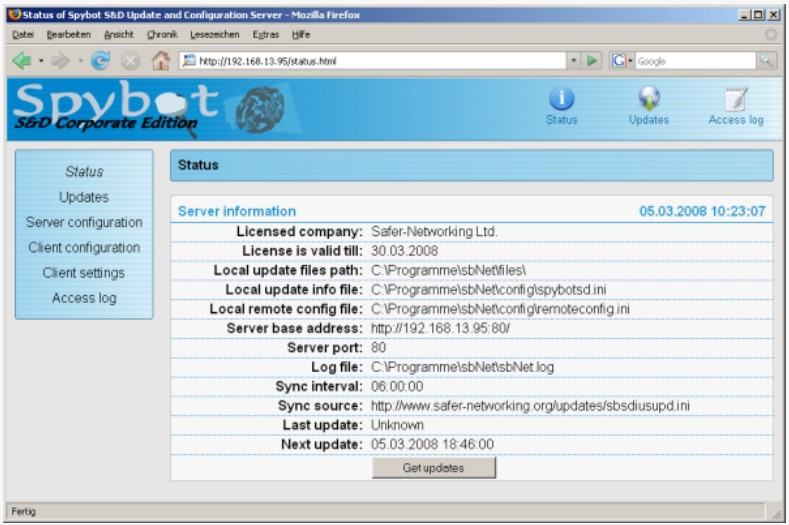789x525 pixels.
Task: Open Server configuration in the sidebar
Action: click(84, 222)
